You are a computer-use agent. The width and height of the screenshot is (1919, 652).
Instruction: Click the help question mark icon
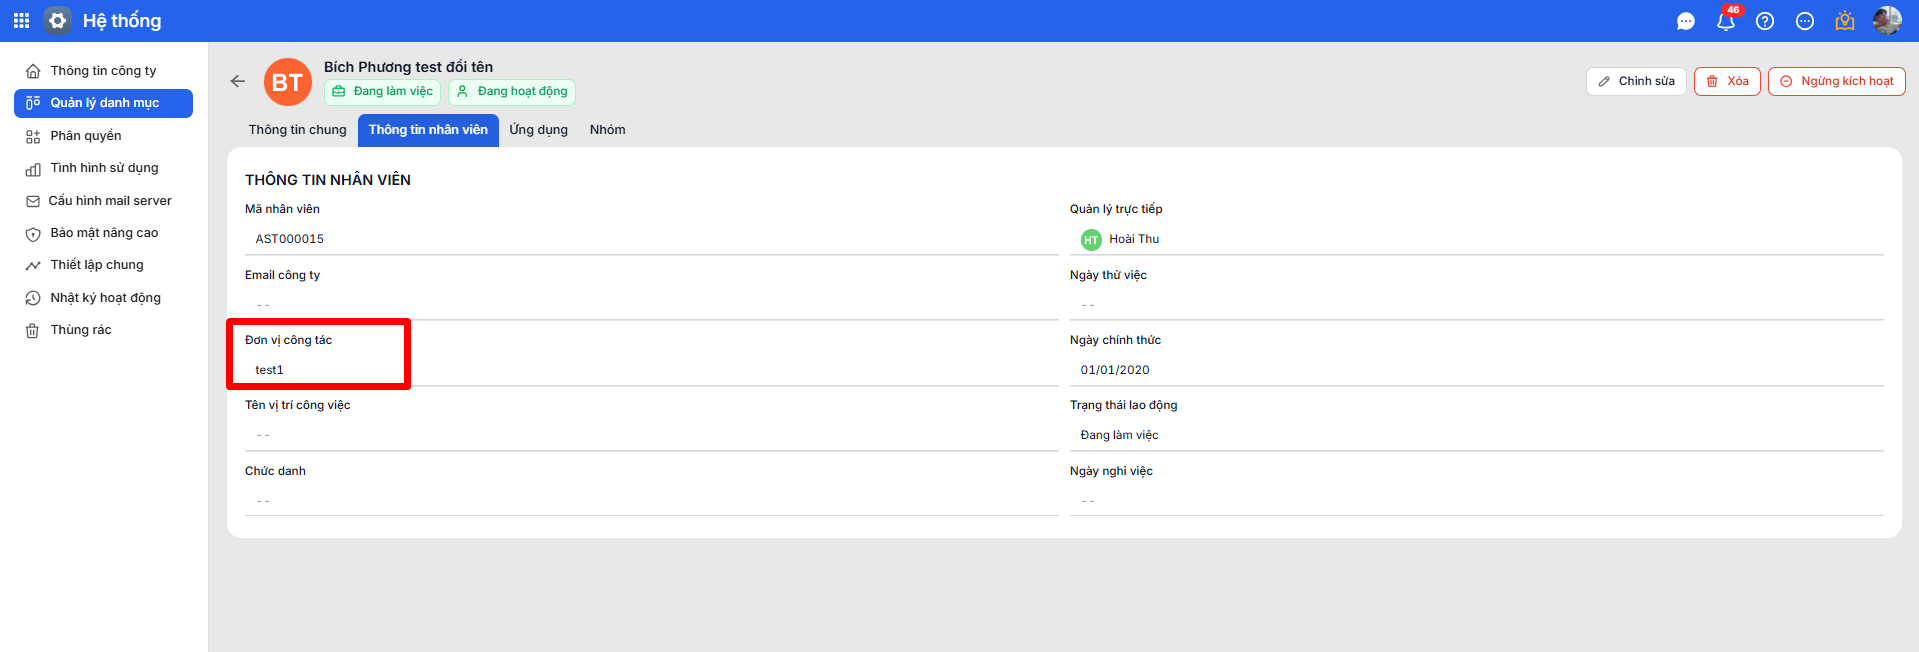coord(1765,21)
